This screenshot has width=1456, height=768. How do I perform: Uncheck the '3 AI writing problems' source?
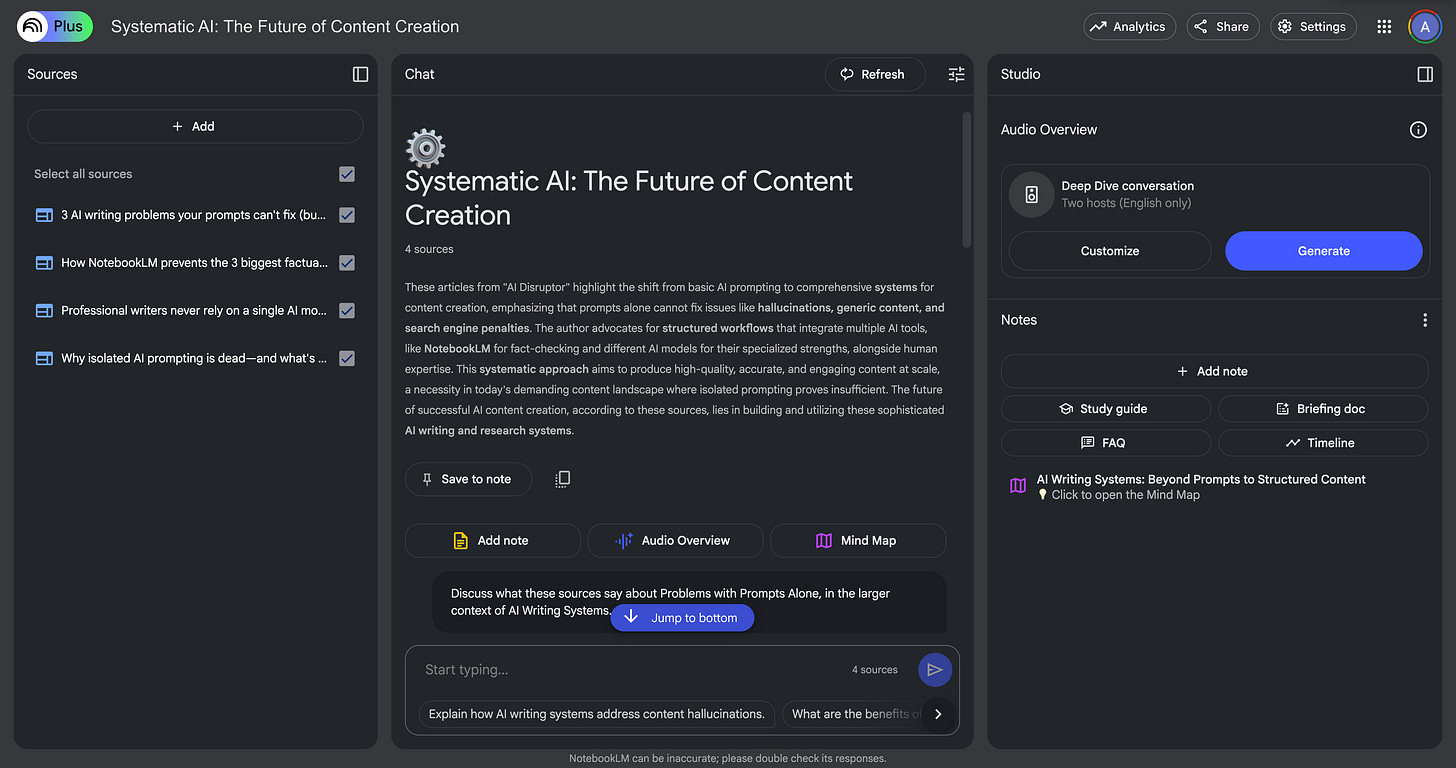pos(347,214)
